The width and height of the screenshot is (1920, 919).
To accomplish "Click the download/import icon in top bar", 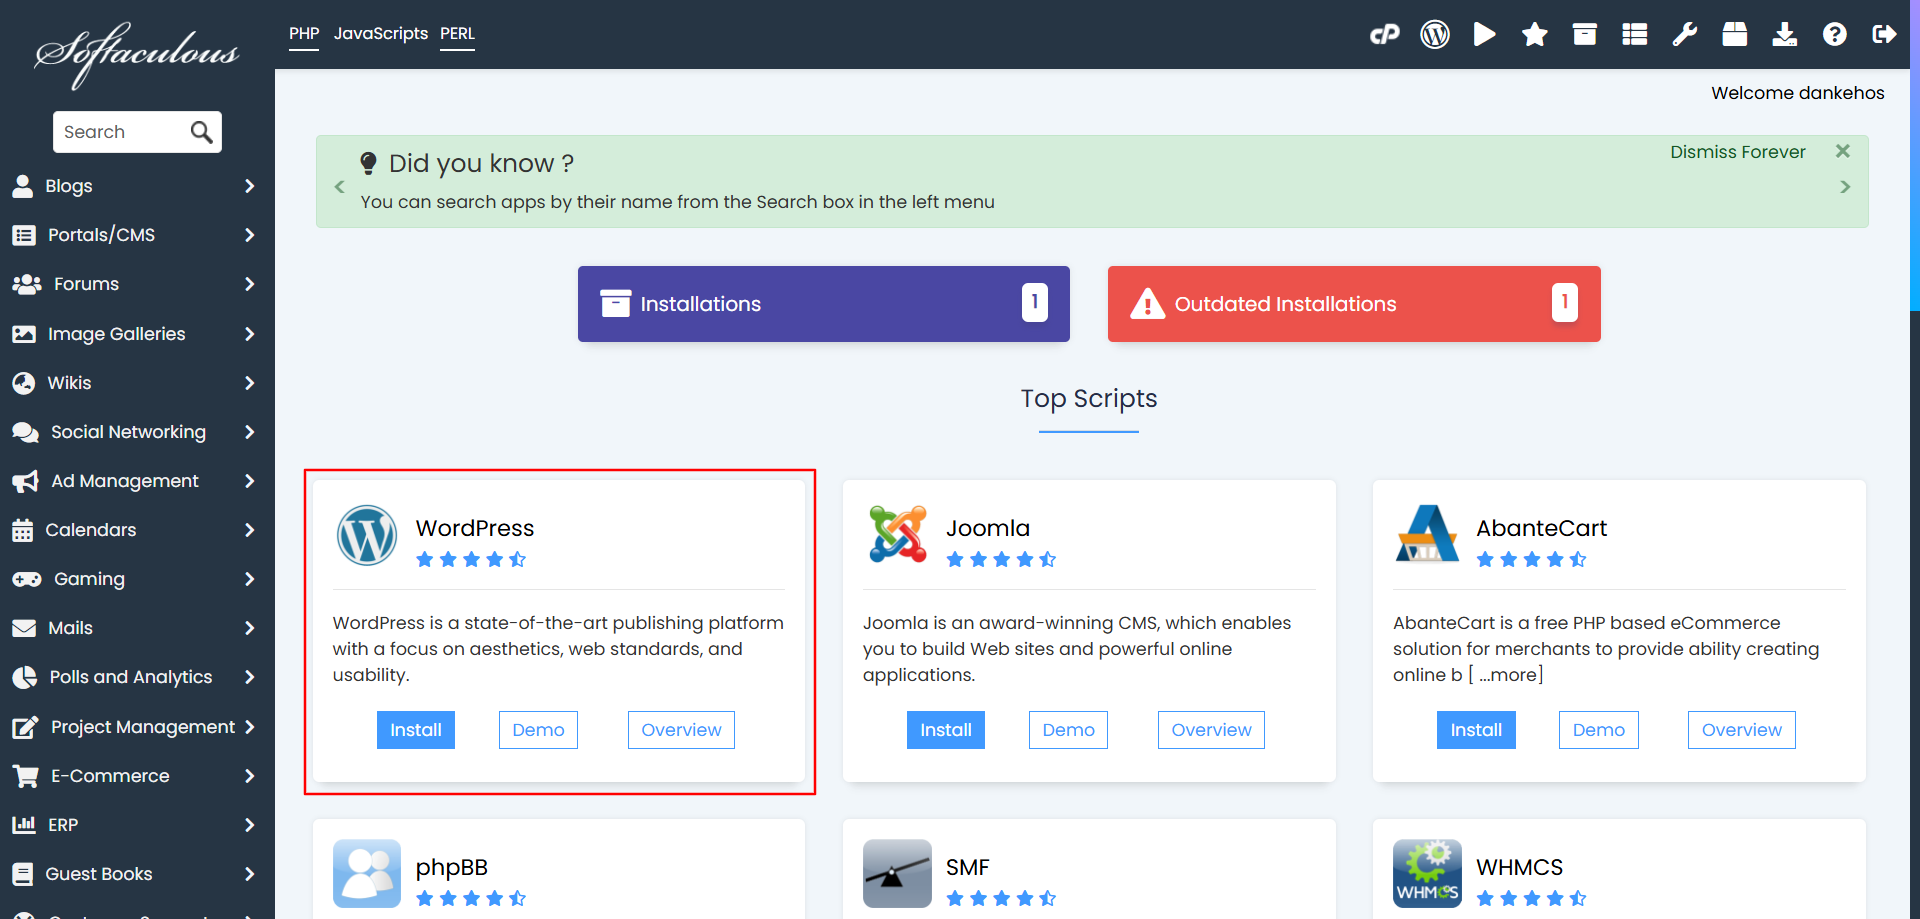I will coord(1785,35).
